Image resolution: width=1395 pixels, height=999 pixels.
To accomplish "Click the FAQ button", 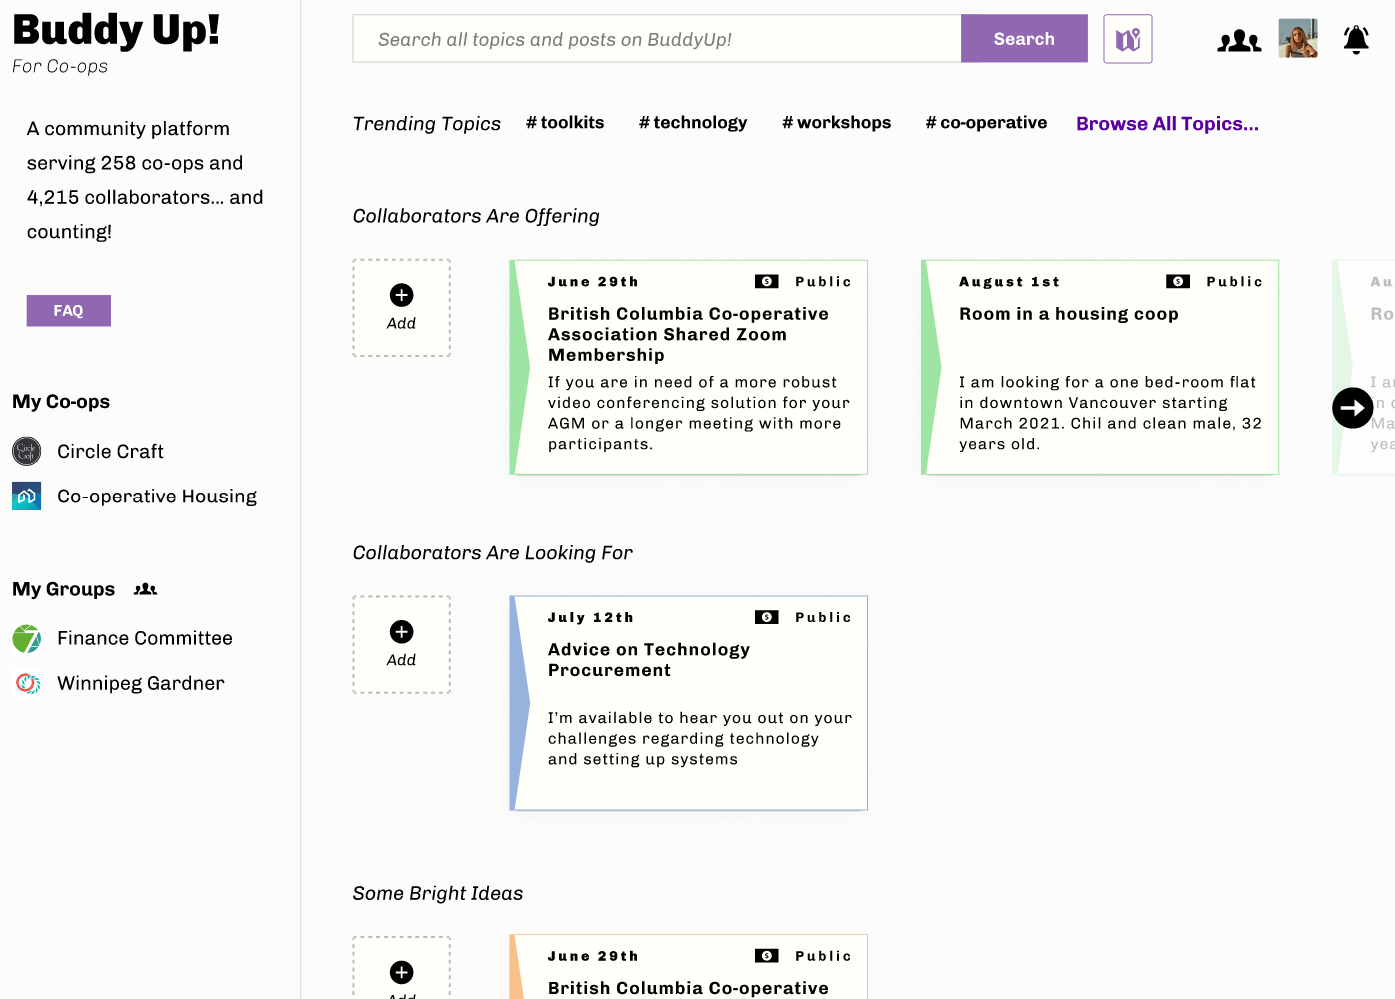I will (68, 311).
